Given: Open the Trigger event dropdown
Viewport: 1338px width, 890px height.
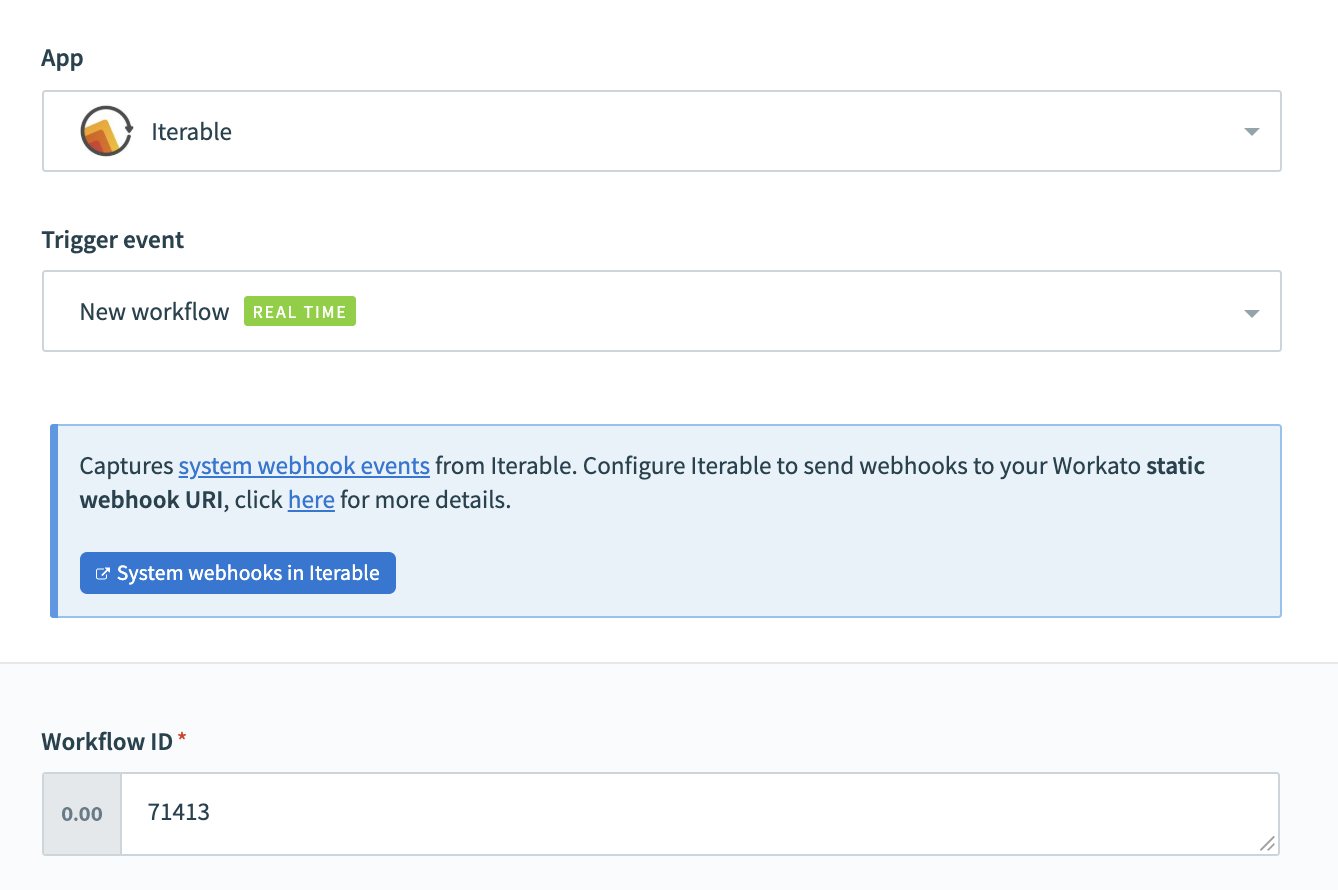Looking at the screenshot, I should tap(660, 311).
